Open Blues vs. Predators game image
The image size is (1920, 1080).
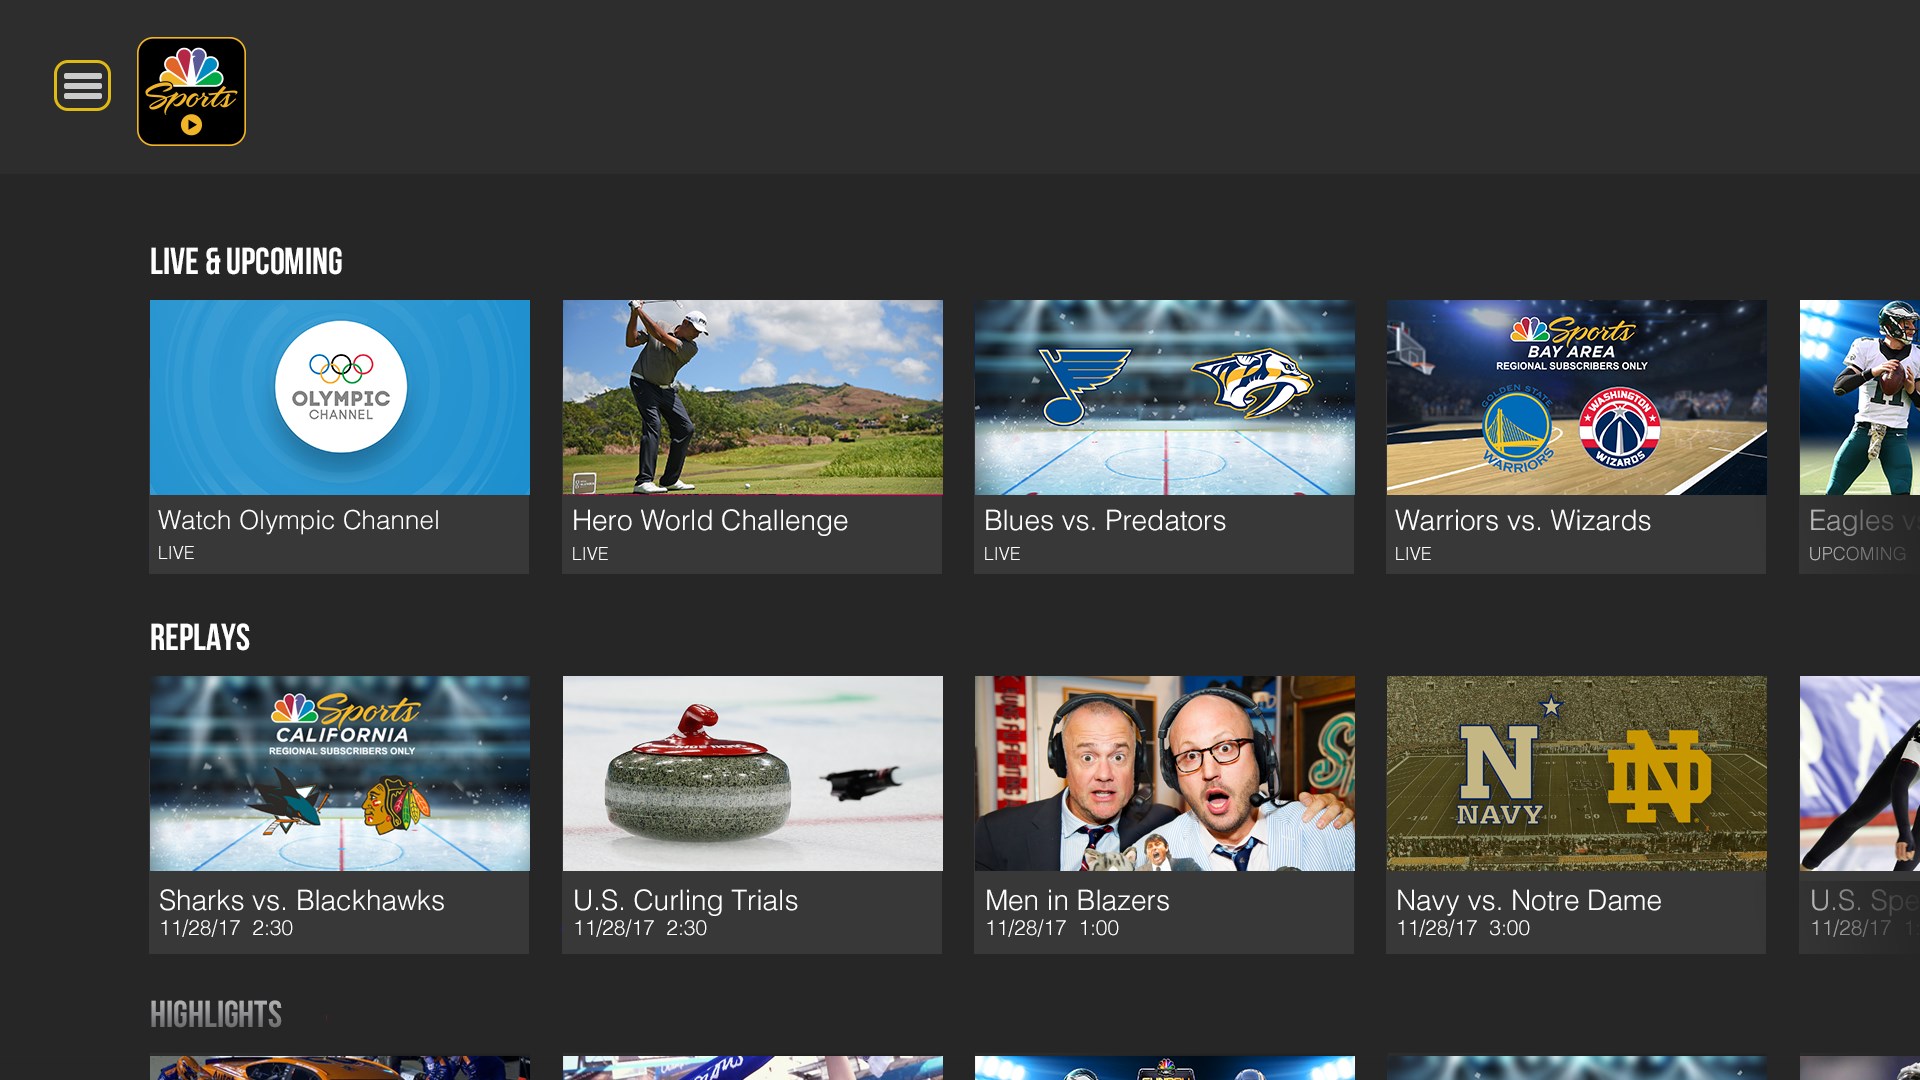pos(1164,397)
